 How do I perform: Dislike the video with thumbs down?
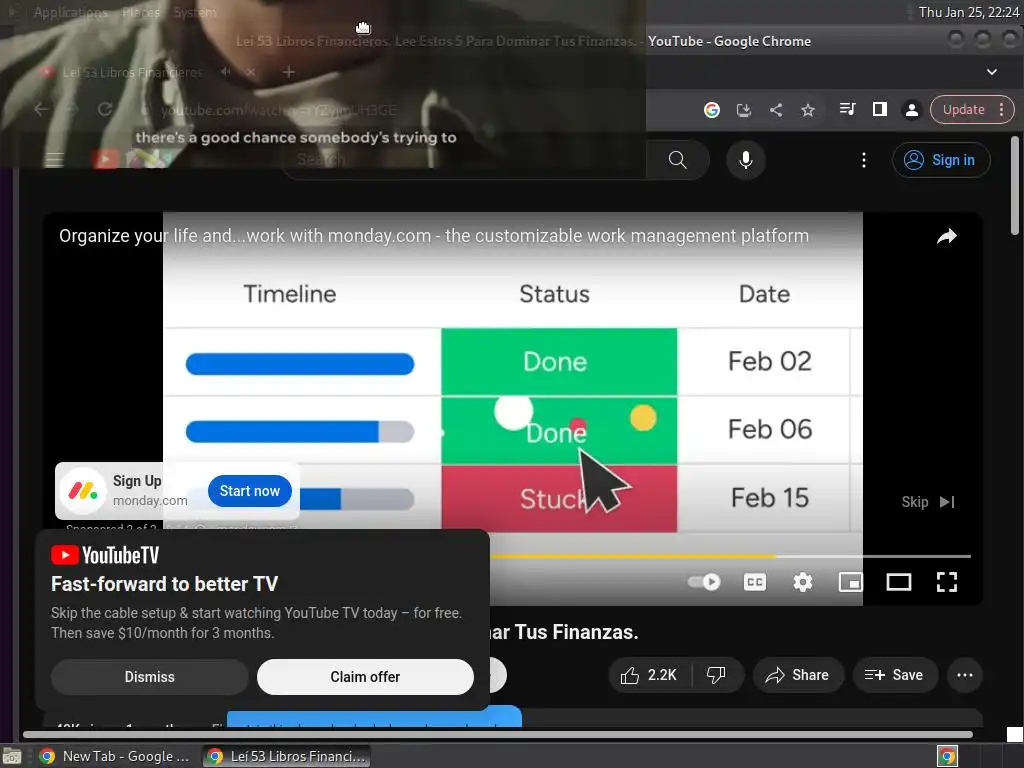pos(716,675)
